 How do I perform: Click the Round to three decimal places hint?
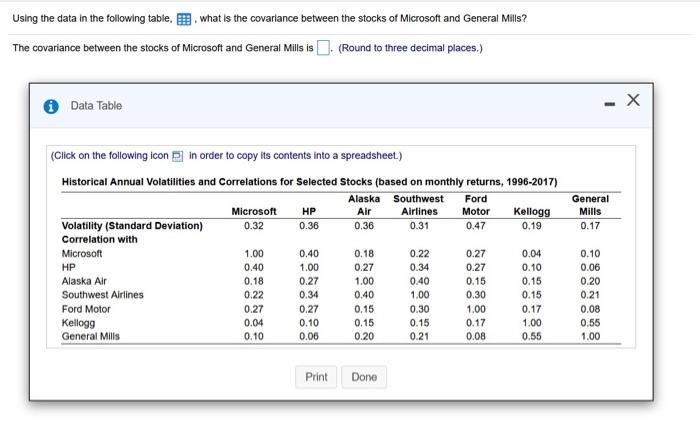tap(410, 48)
